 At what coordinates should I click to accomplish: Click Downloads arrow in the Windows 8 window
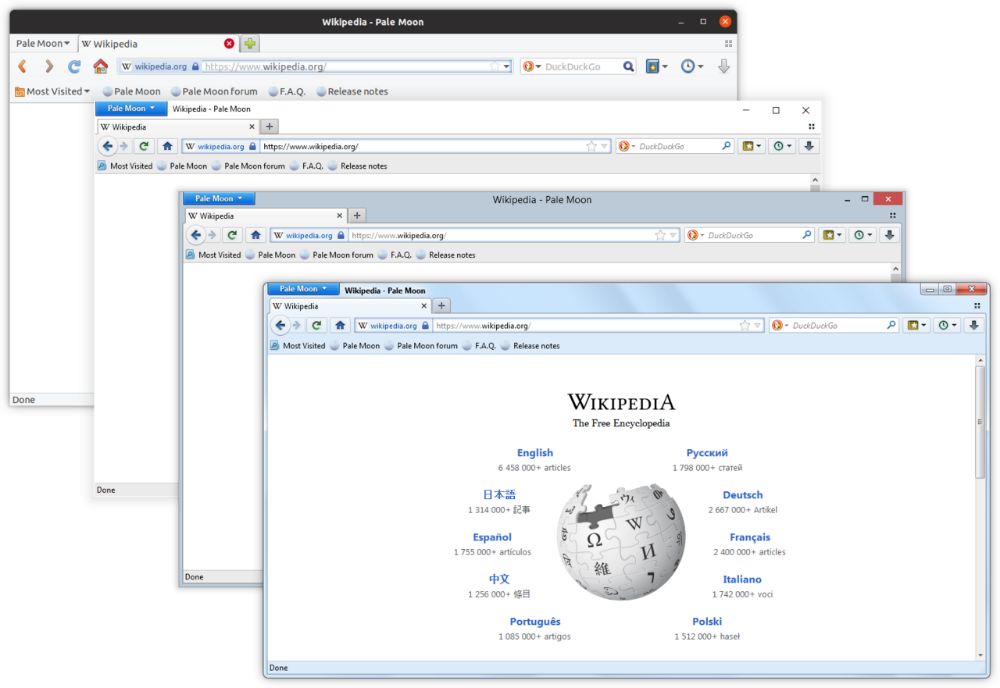point(890,235)
